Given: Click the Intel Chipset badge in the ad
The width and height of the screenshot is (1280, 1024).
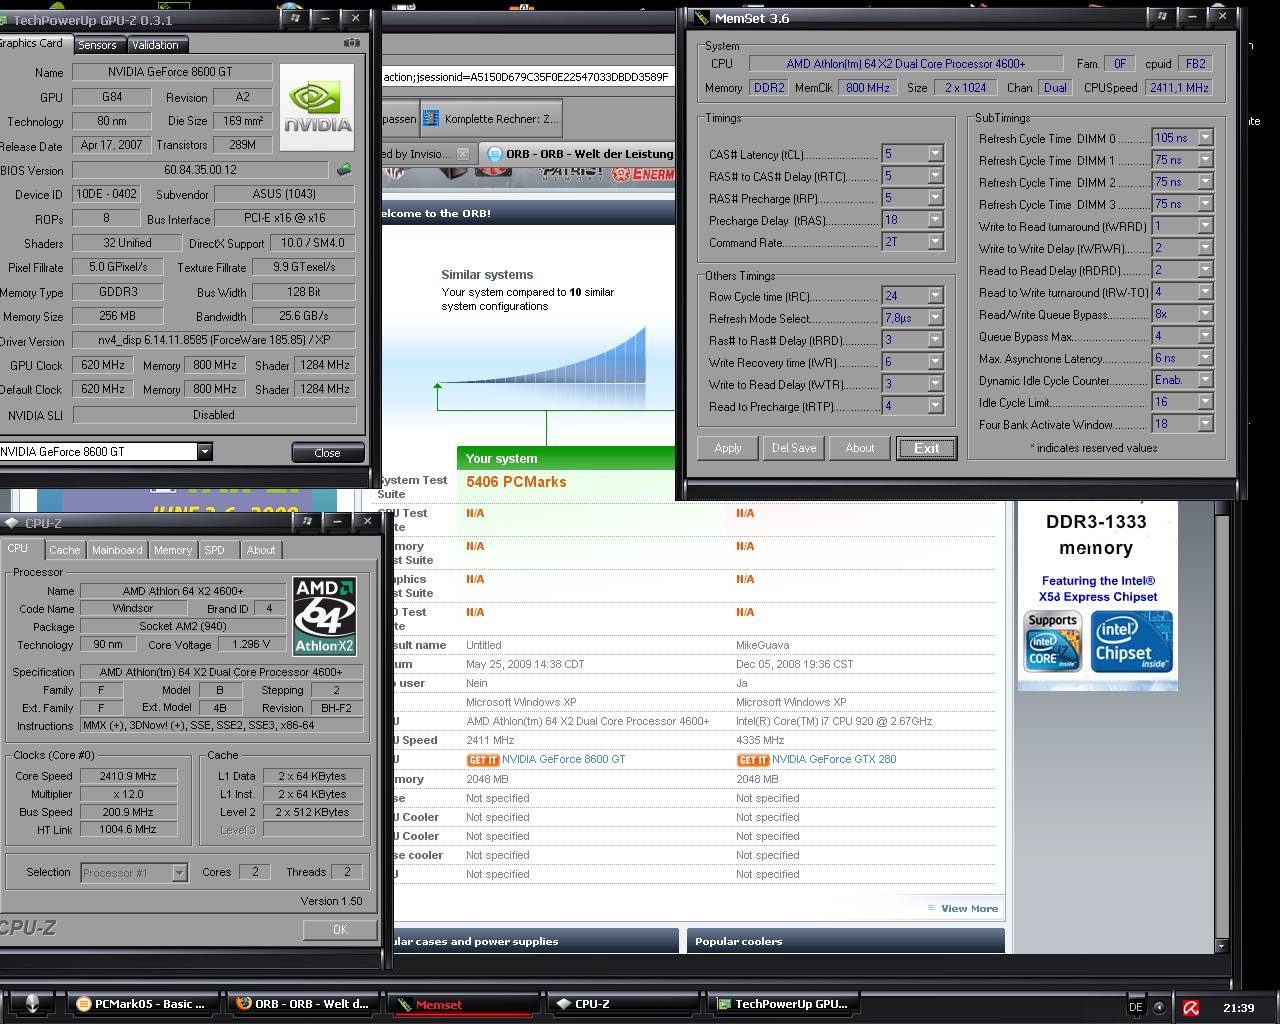Looking at the screenshot, I should point(1131,641).
